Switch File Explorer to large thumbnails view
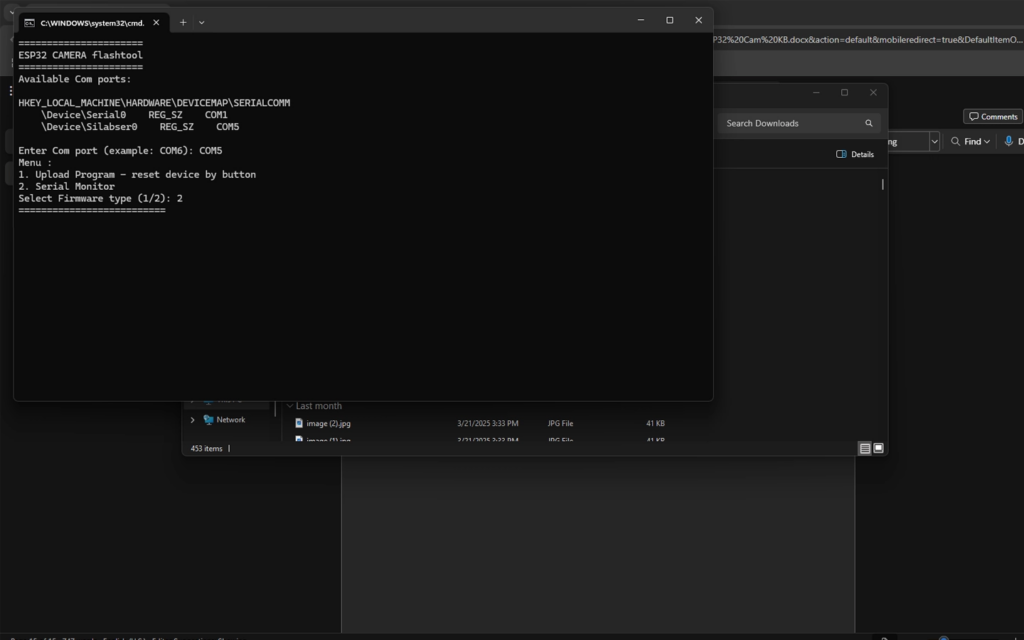This screenshot has width=1024, height=640. pyautogui.click(x=878, y=449)
